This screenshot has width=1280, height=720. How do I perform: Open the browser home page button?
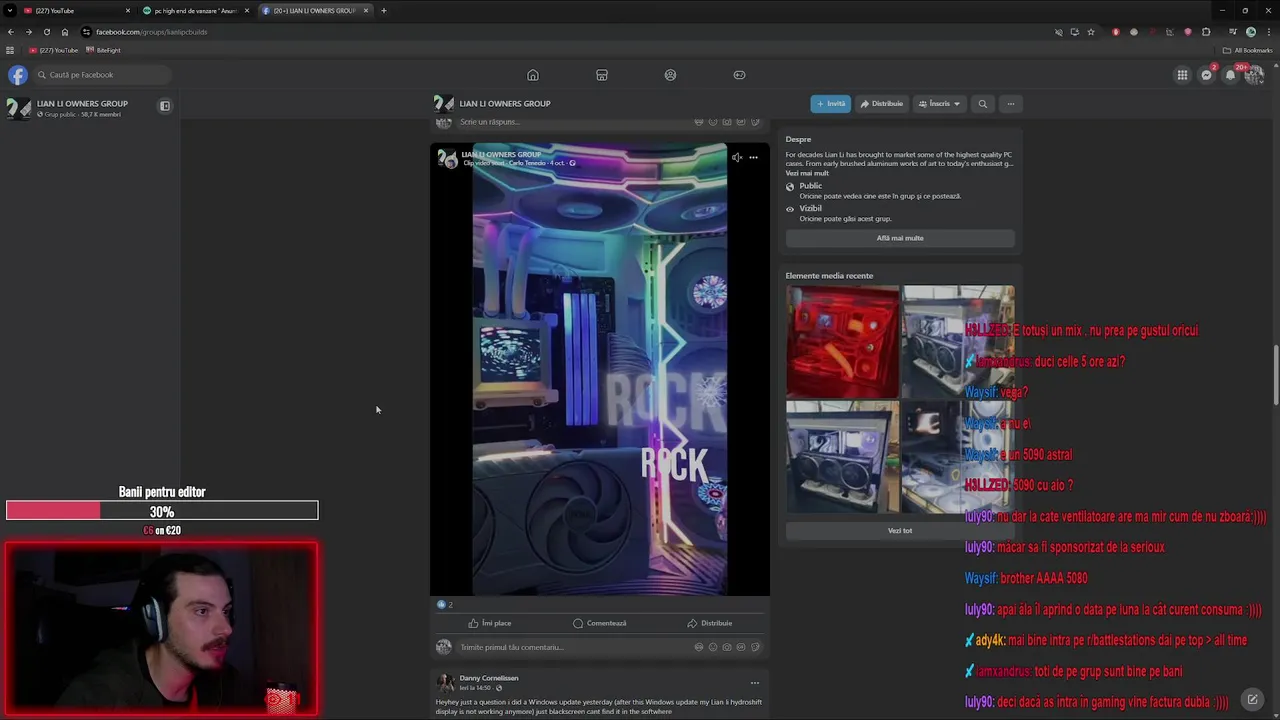point(65,32)
